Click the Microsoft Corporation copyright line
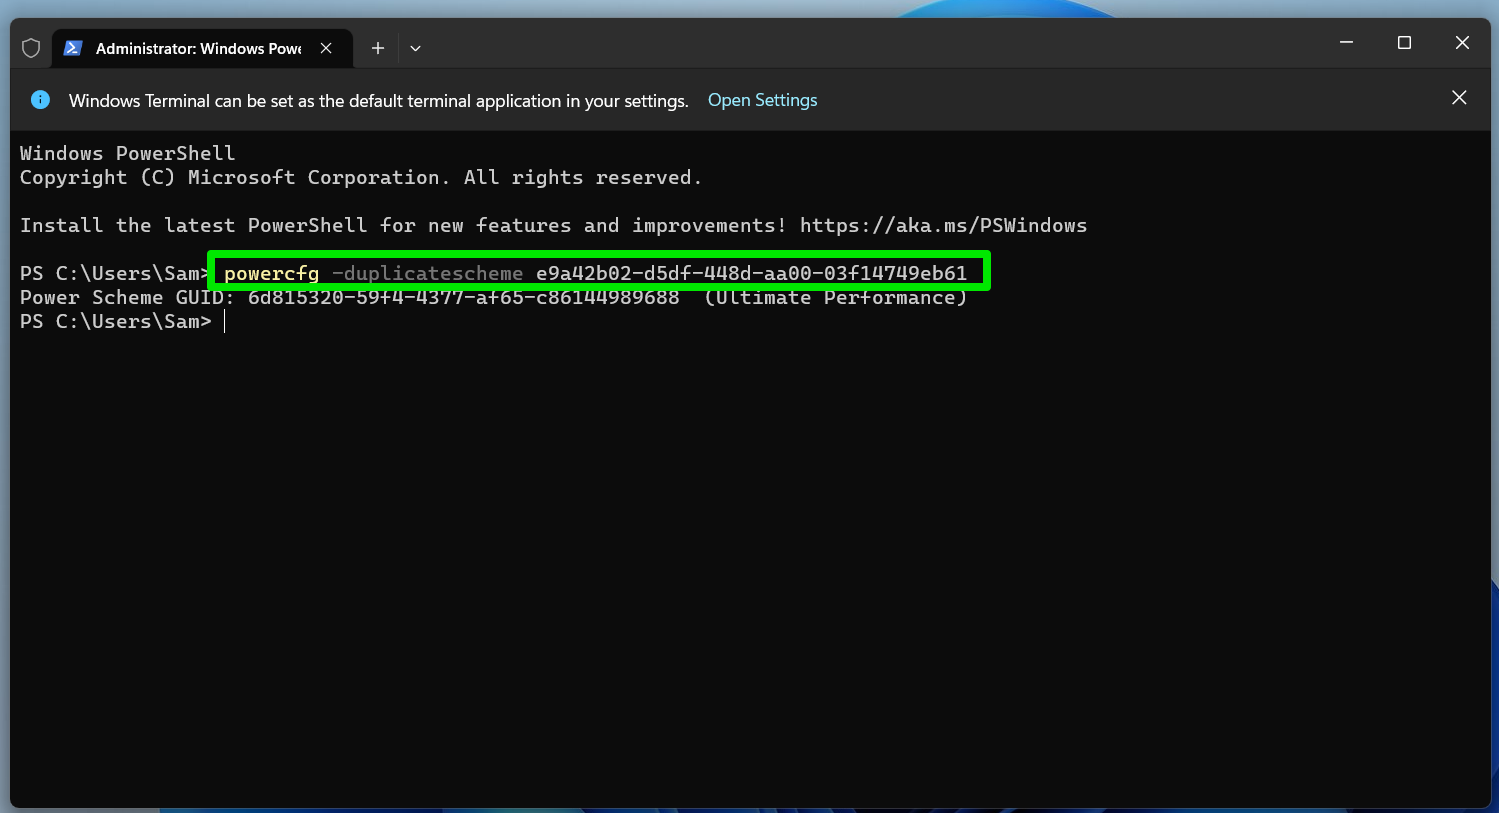Screen dimensions: 1499x813 [361, 177]
